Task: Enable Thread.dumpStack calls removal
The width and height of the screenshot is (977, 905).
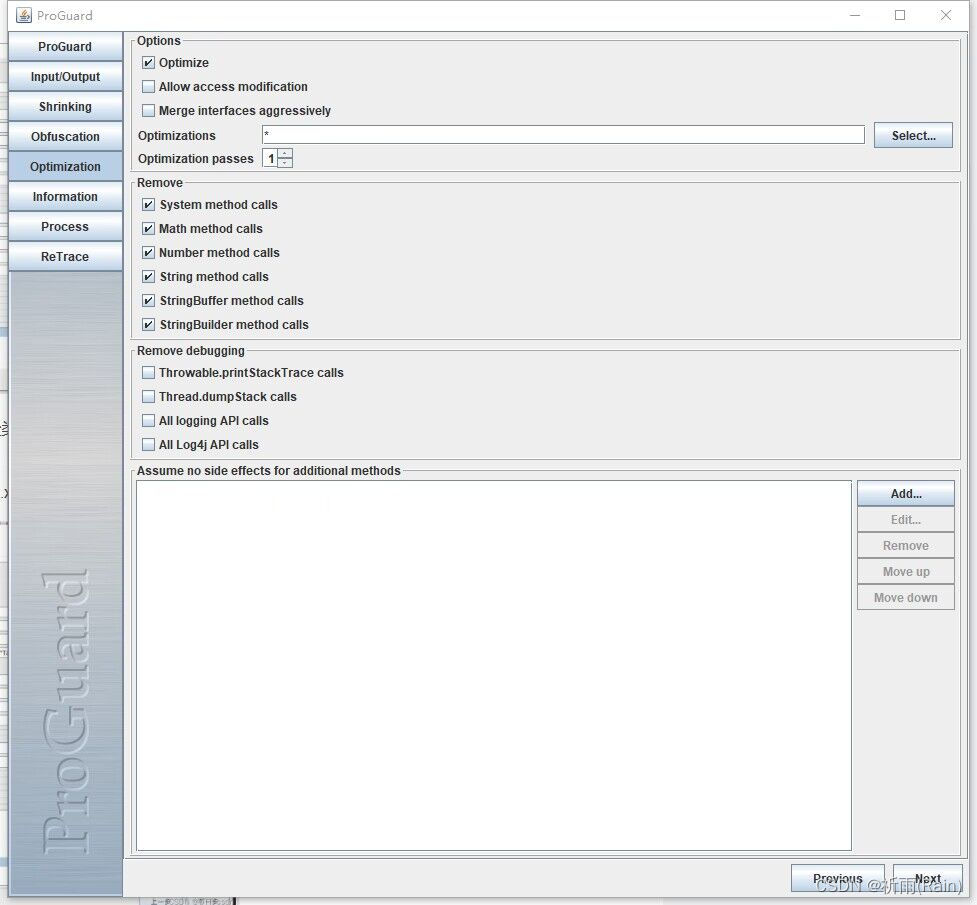Action: [148, 396]
